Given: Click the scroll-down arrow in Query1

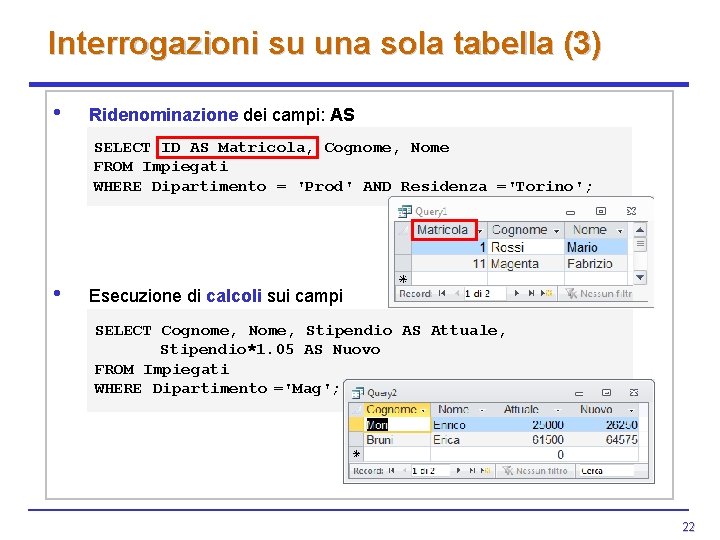Looking at the screenshot, I should 640,277.
